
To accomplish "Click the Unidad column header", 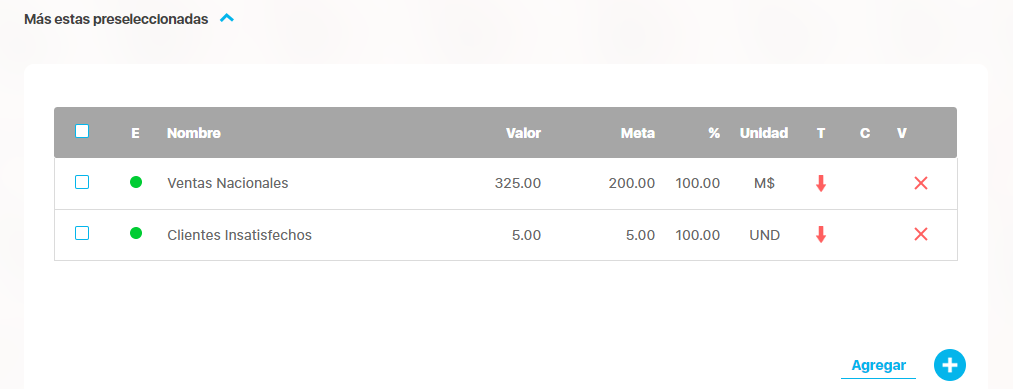I will pyautogui.click(x=764, y=133).
